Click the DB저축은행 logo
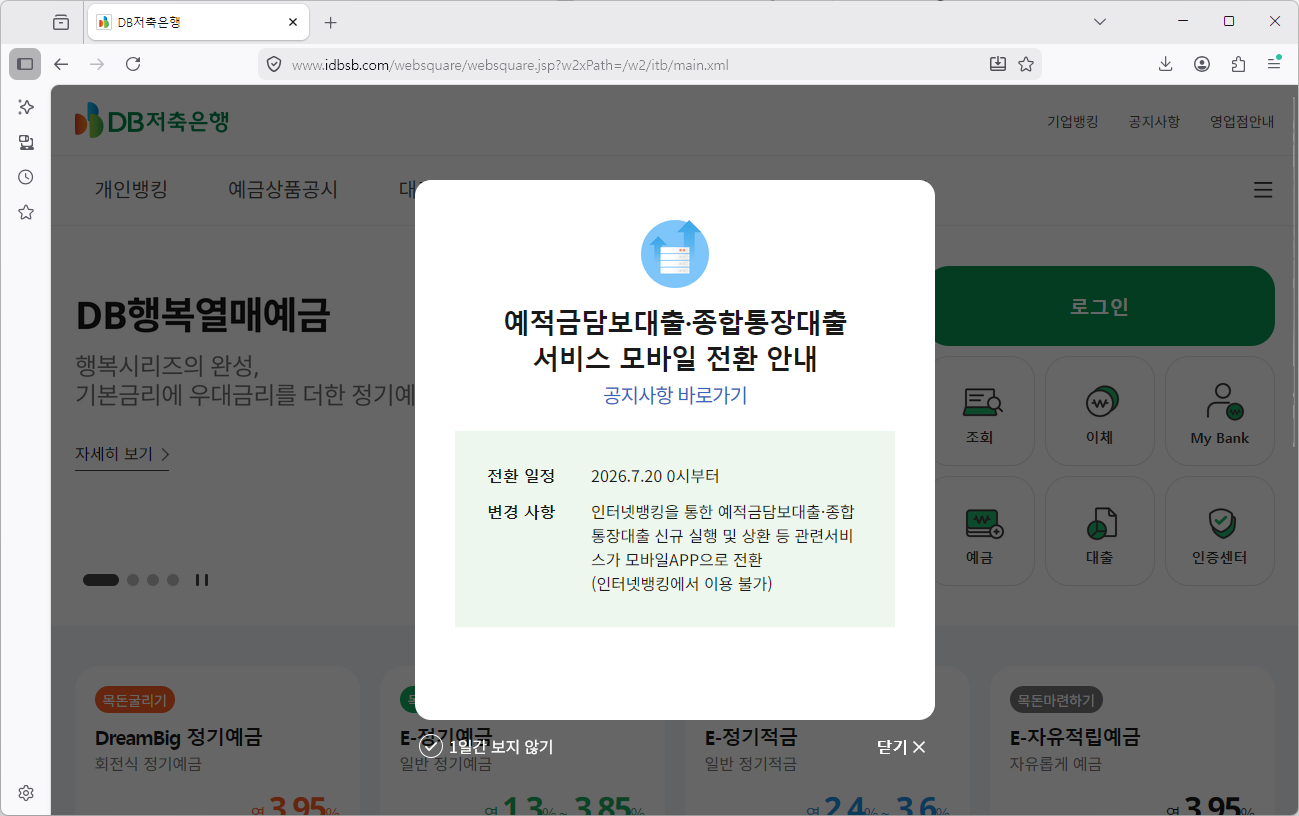Viewport: 1299px width, 816px height. (x=152, y=121)
